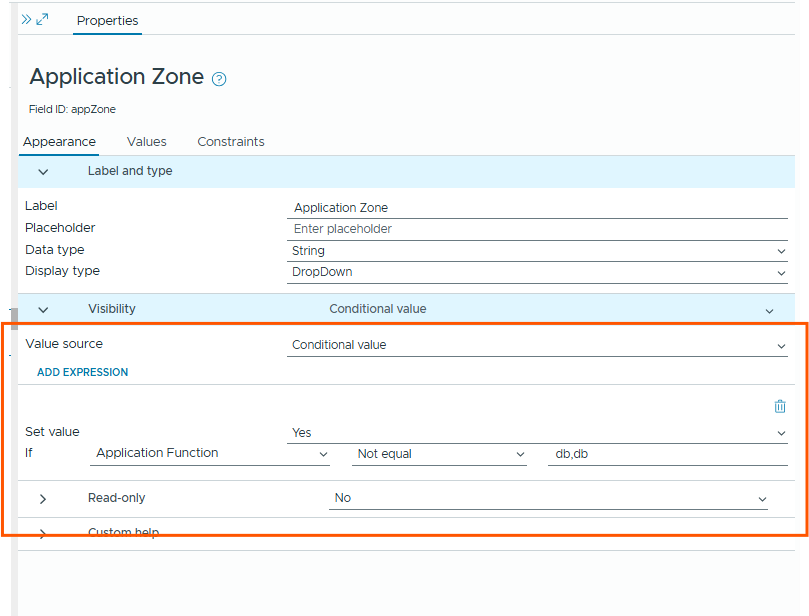Viewport: 809px width, 616px height.
Task: Select the Properties tab
Action: pos(107,20)
